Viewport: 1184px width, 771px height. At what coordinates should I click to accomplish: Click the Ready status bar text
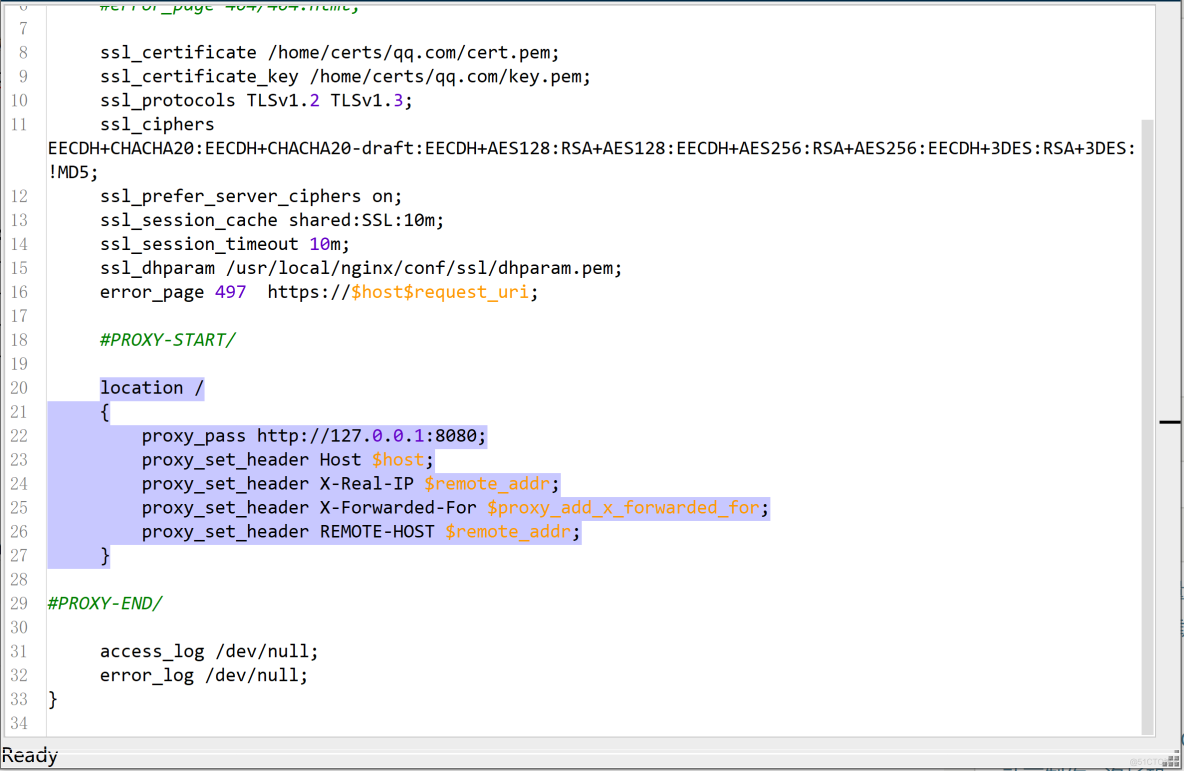[x=29, y=755]
